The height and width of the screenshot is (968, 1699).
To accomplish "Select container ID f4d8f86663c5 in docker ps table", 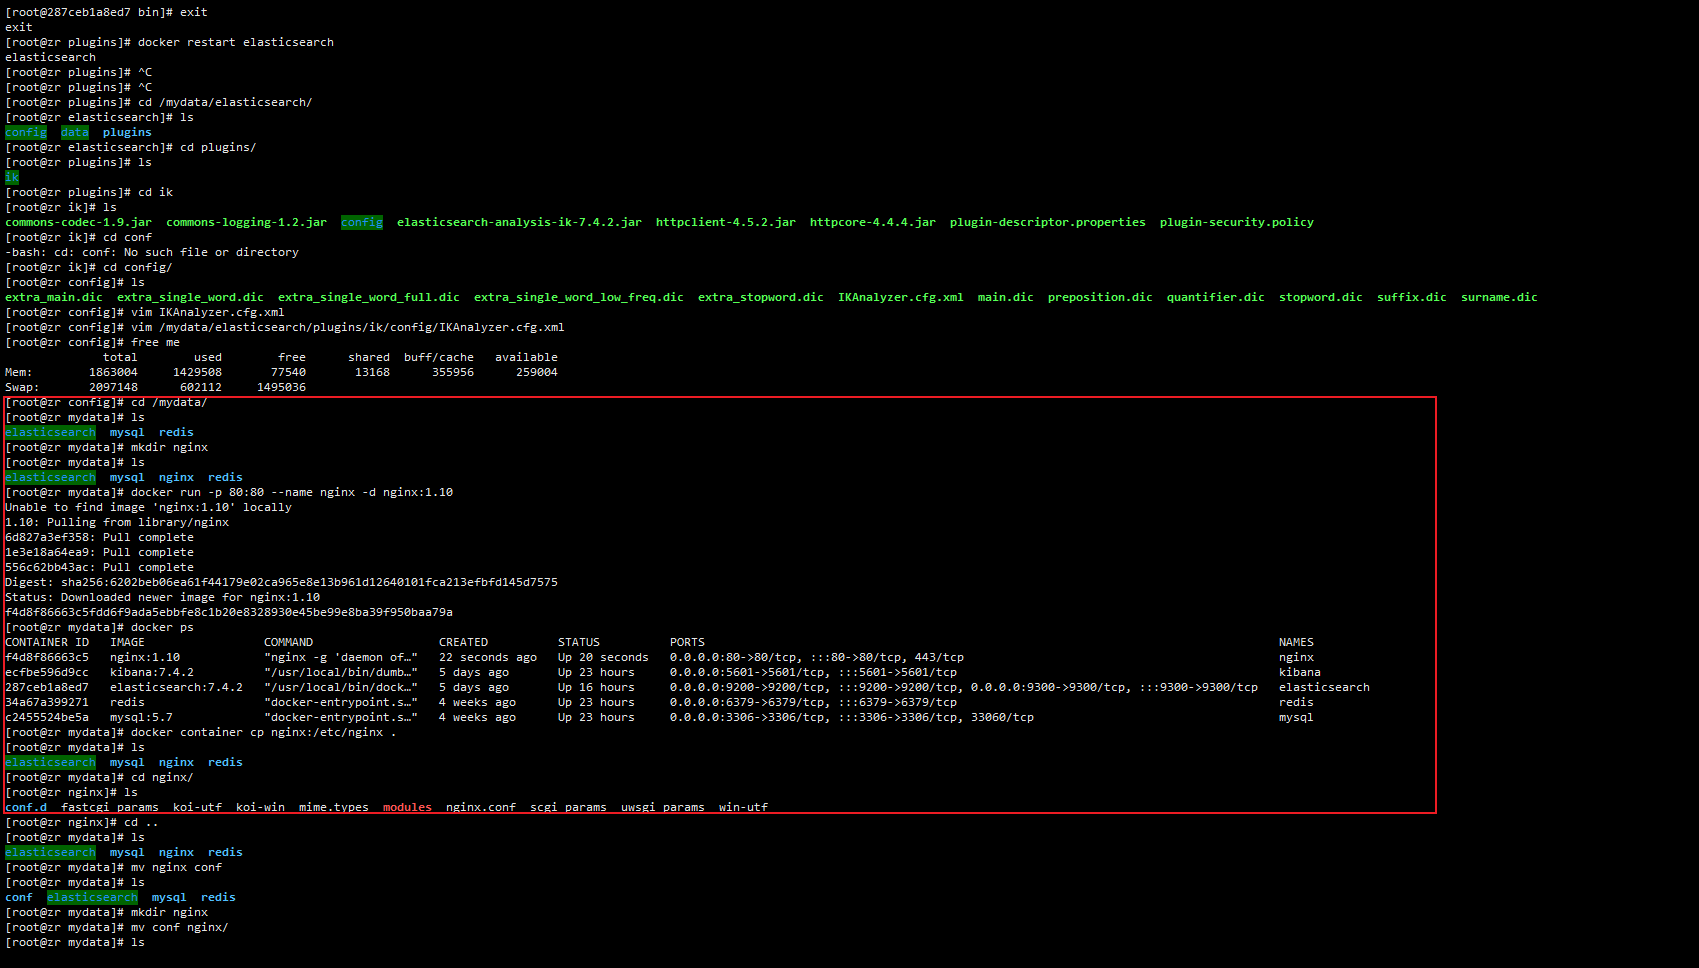I will (47, 657).
